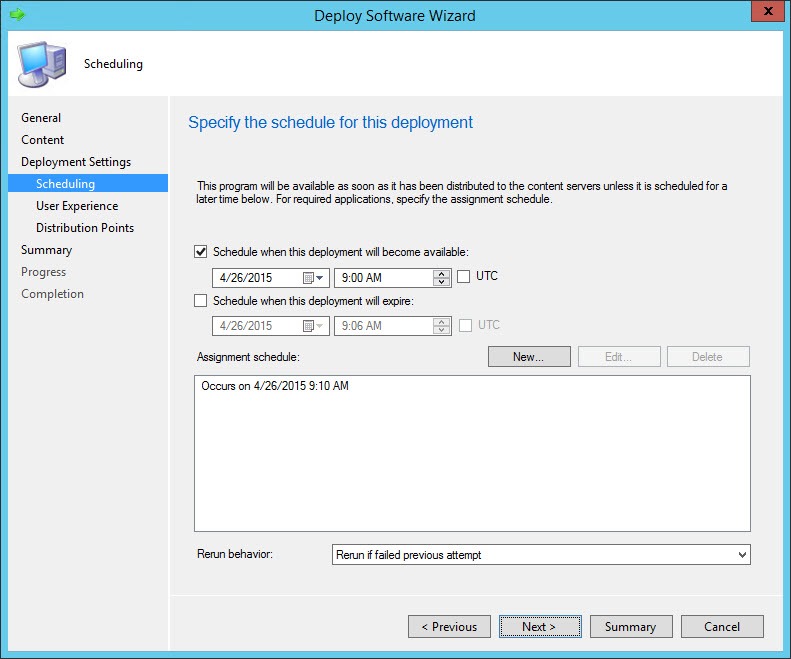Open the available date 4/26/2015 dropdown
Viewport: 791px width, 659px height.
pos(321,278)
